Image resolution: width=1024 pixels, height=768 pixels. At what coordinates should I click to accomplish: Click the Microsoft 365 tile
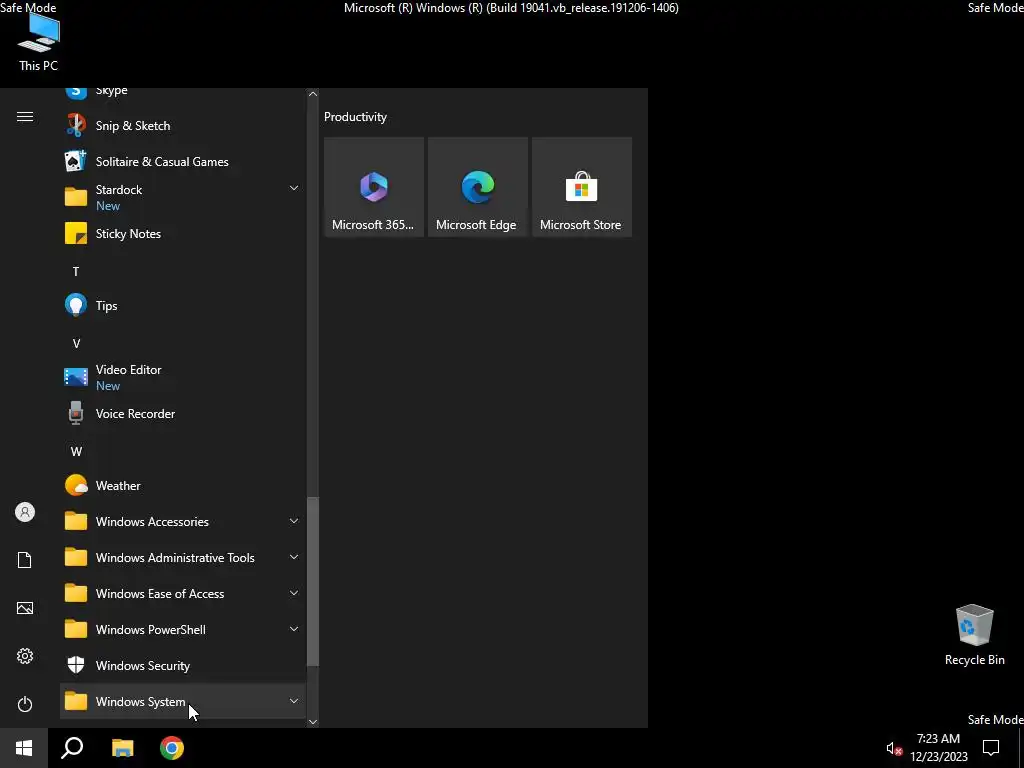(x=374, y=187)
